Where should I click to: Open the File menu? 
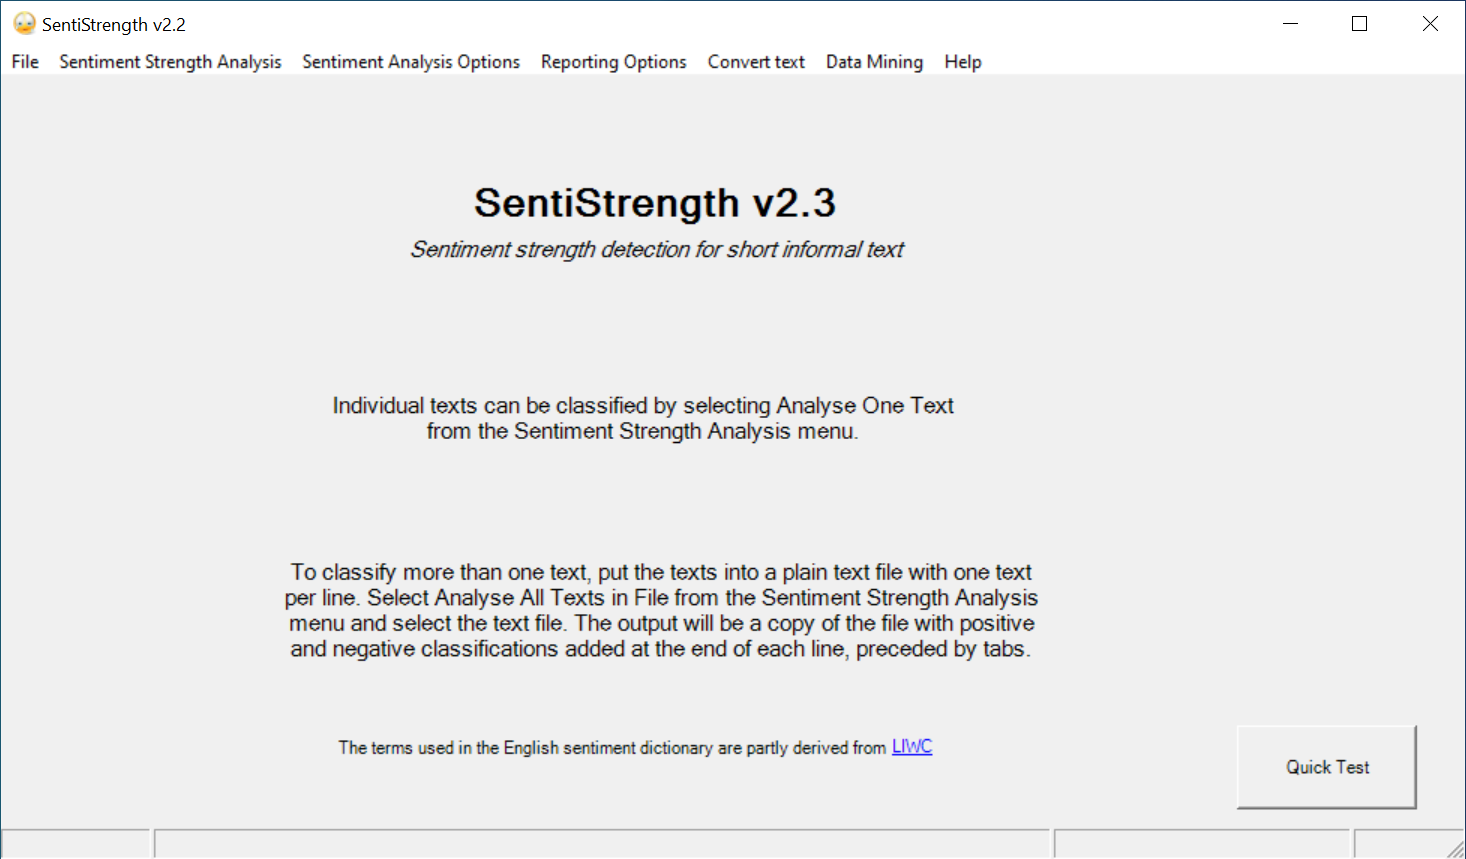pyautogui.click(x=25, y=62)
